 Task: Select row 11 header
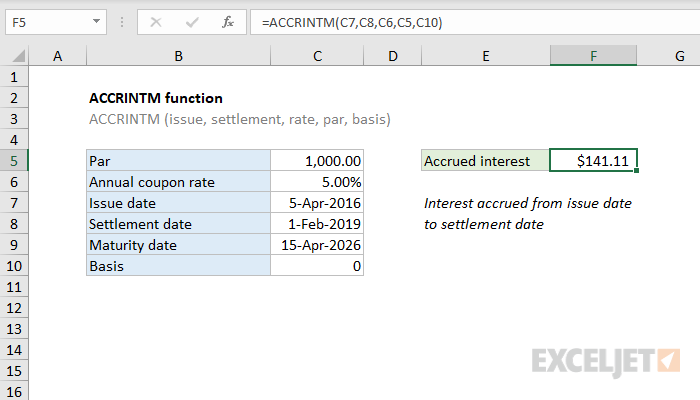tap(14, 287)
